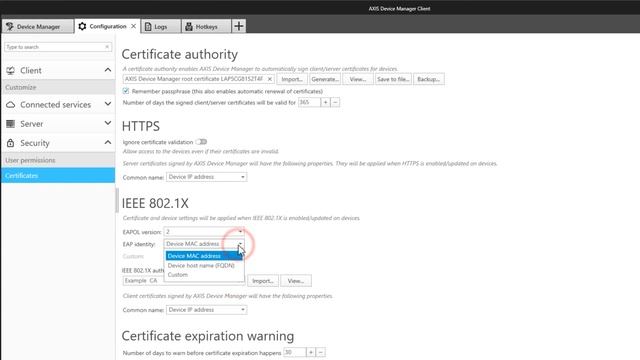Click the Logs document icon
640x360 pixels.
pos(148,27)
